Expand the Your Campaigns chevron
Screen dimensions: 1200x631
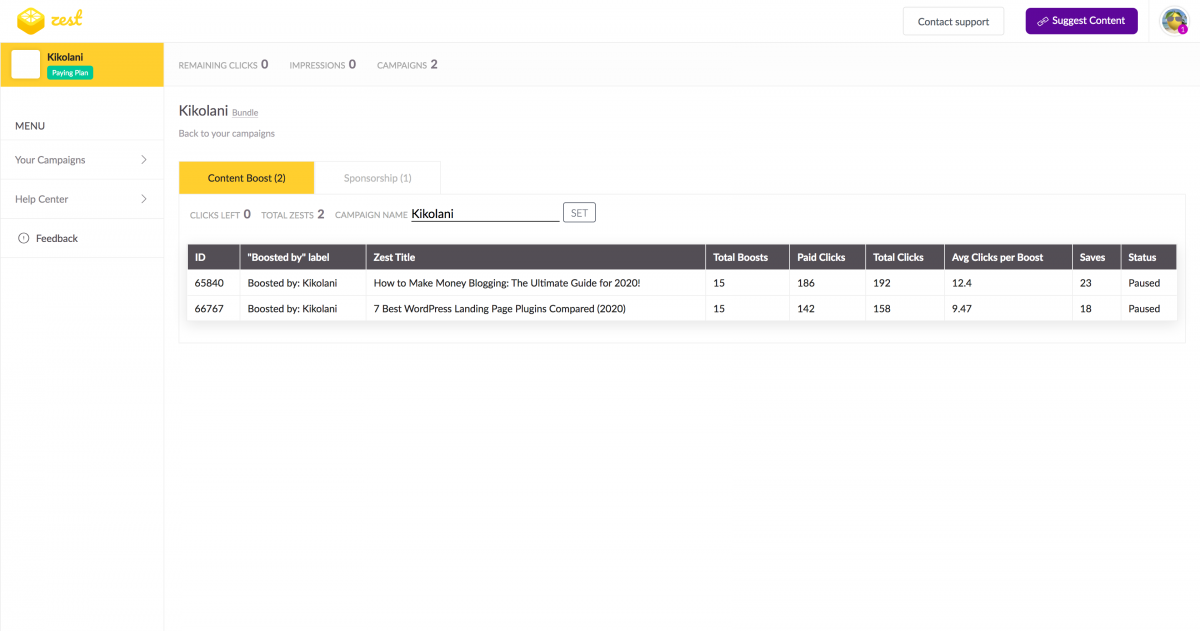(x=144, y=160)
